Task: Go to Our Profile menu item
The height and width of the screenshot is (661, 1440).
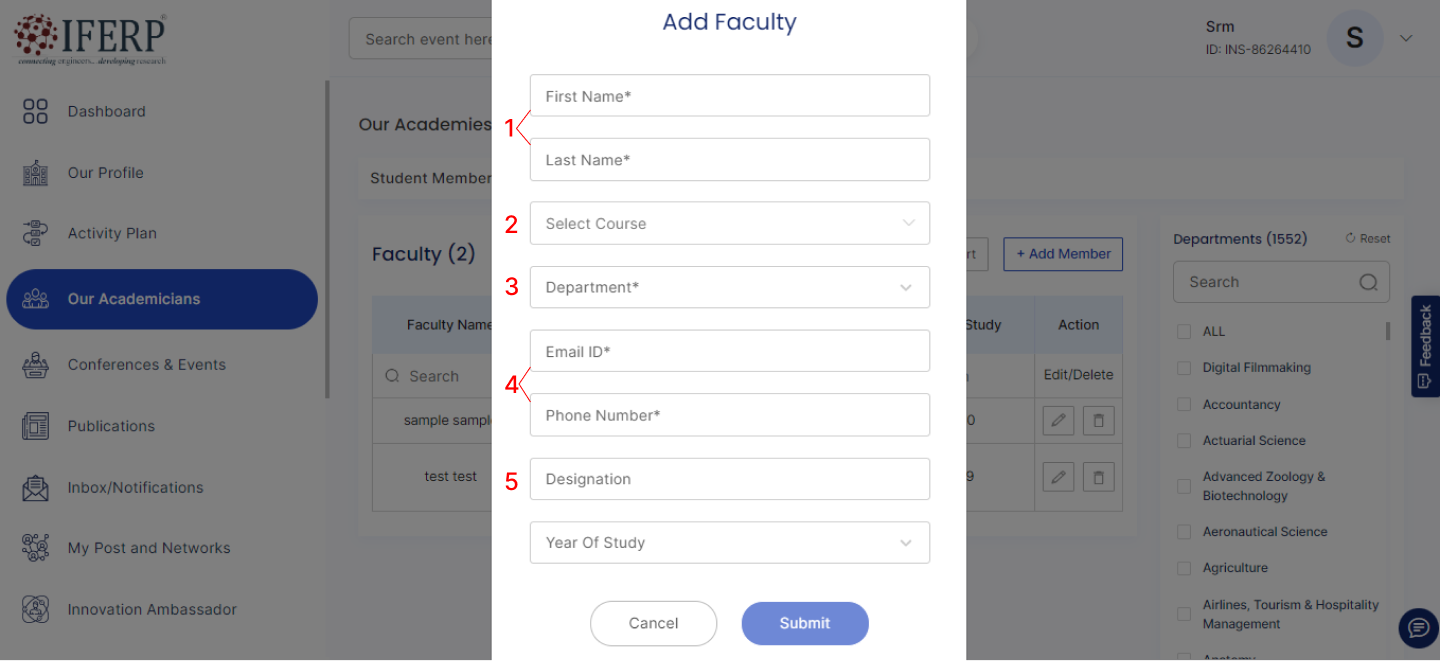Action: tap(105, 173)
